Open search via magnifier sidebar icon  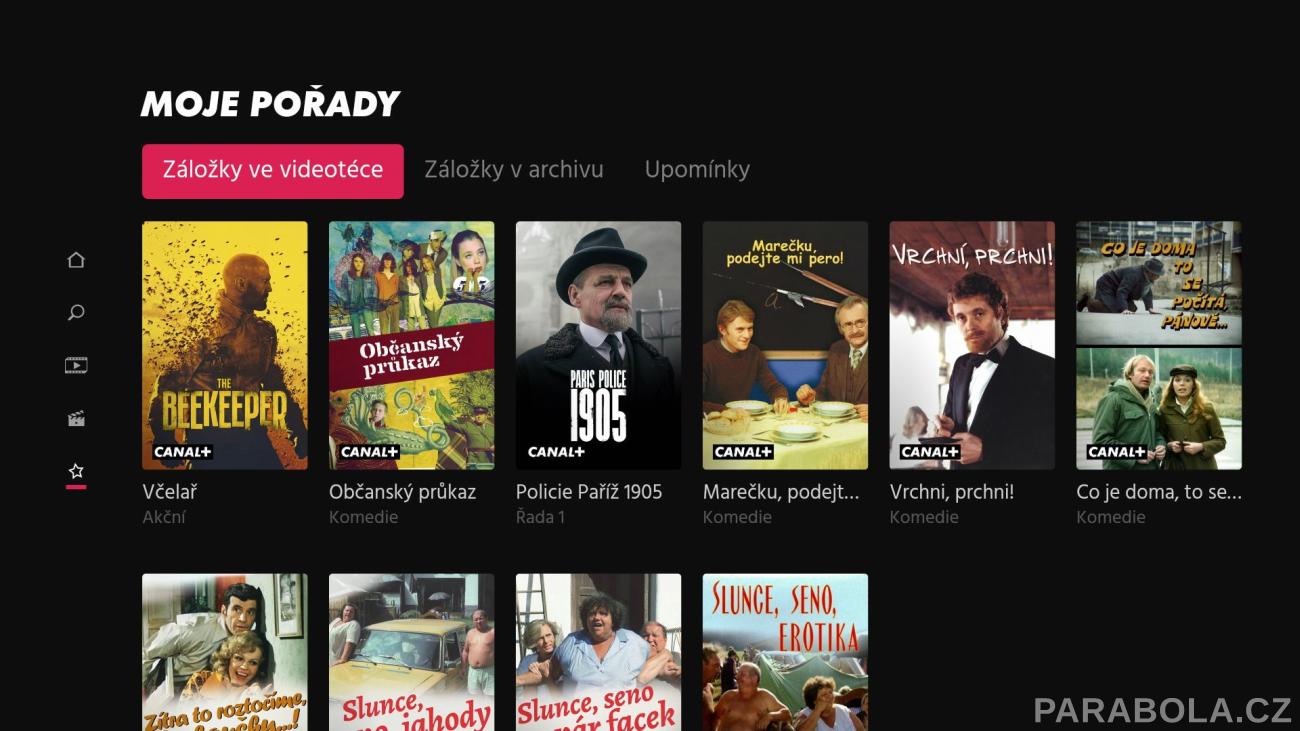pyautogui.click(x=76, y=313)
